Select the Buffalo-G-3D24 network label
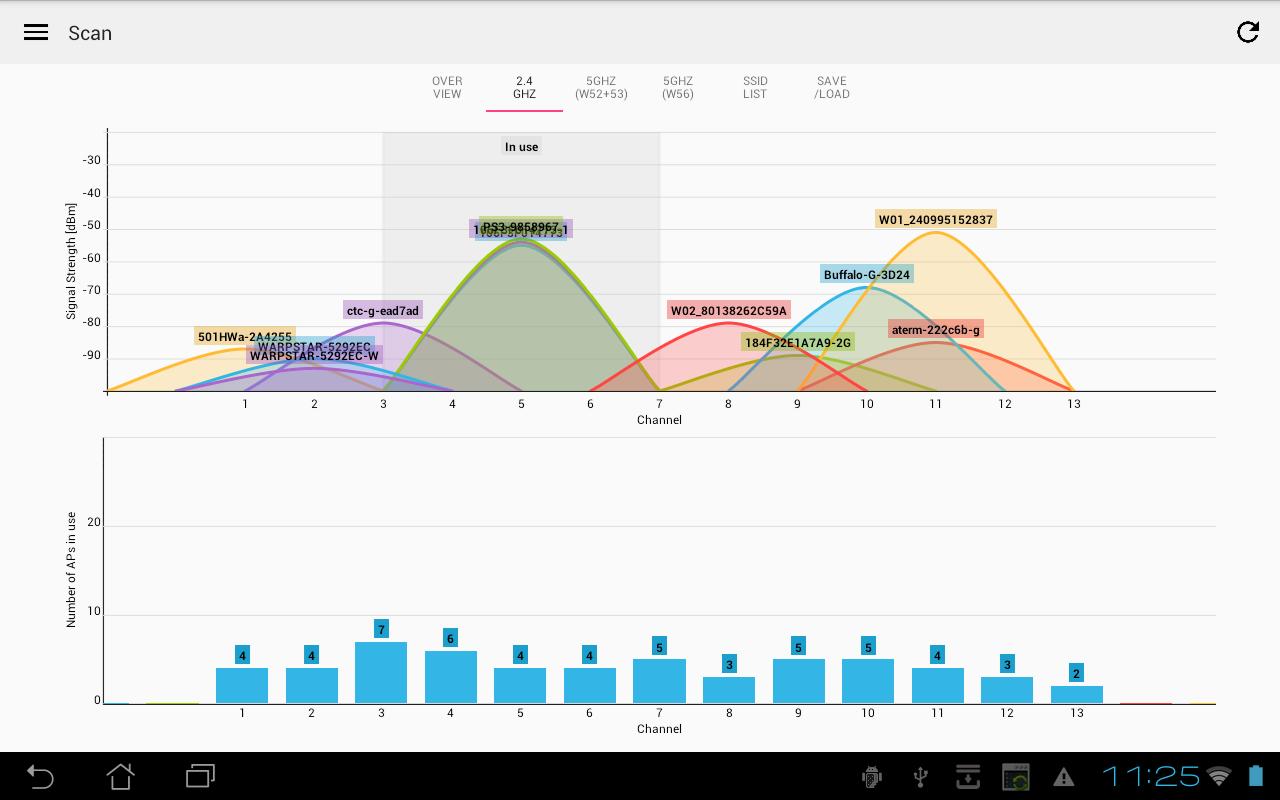This screenshot has width=1280, height=800. click(x=867, y=275)
